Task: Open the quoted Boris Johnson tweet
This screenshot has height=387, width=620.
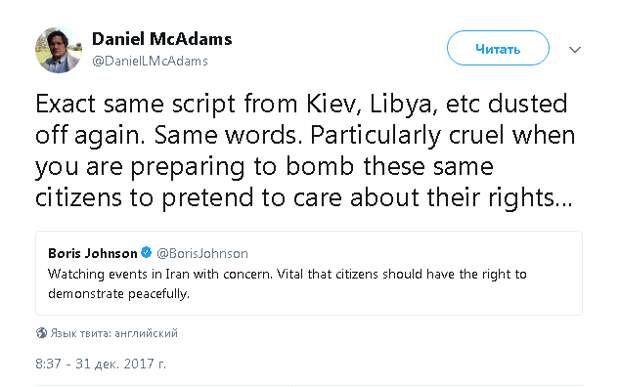Action: click(x=308, y=273)
